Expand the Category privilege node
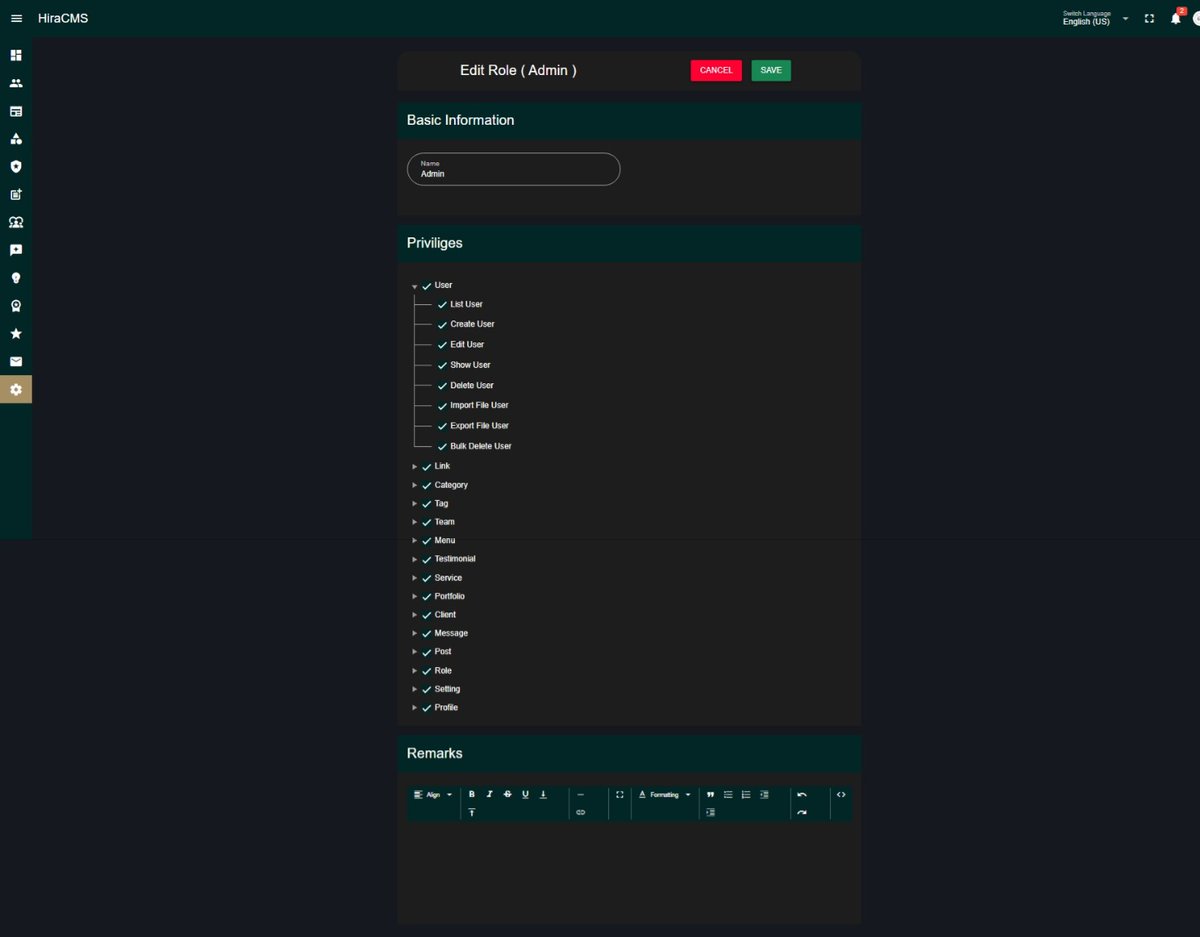 (415, 485)
